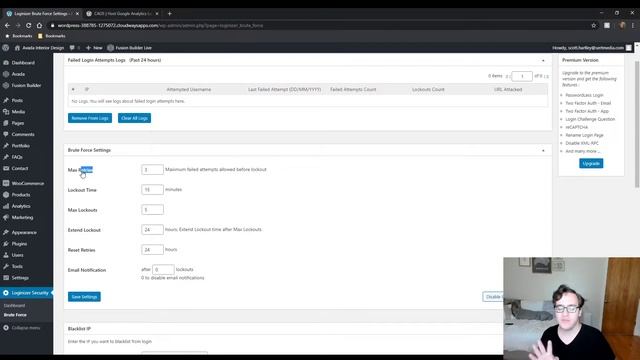Open the Howdy user account menu
This screenshot has width=640, height=360.
pyautogui.click(x=592, y=48)
